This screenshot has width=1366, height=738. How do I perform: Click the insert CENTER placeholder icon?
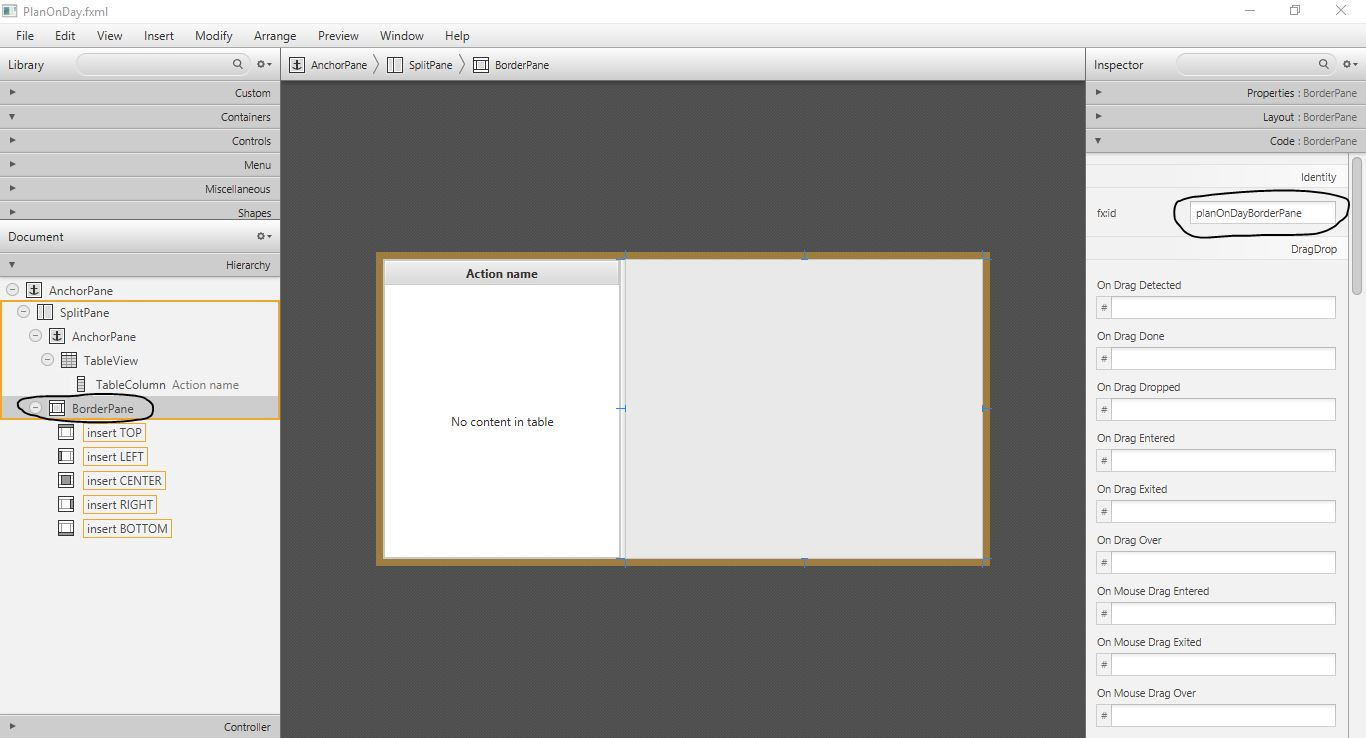point(66,480)
